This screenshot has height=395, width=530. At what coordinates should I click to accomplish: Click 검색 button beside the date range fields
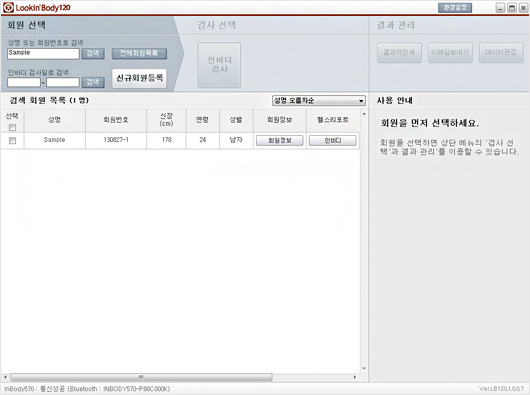(x=93, y=82)
